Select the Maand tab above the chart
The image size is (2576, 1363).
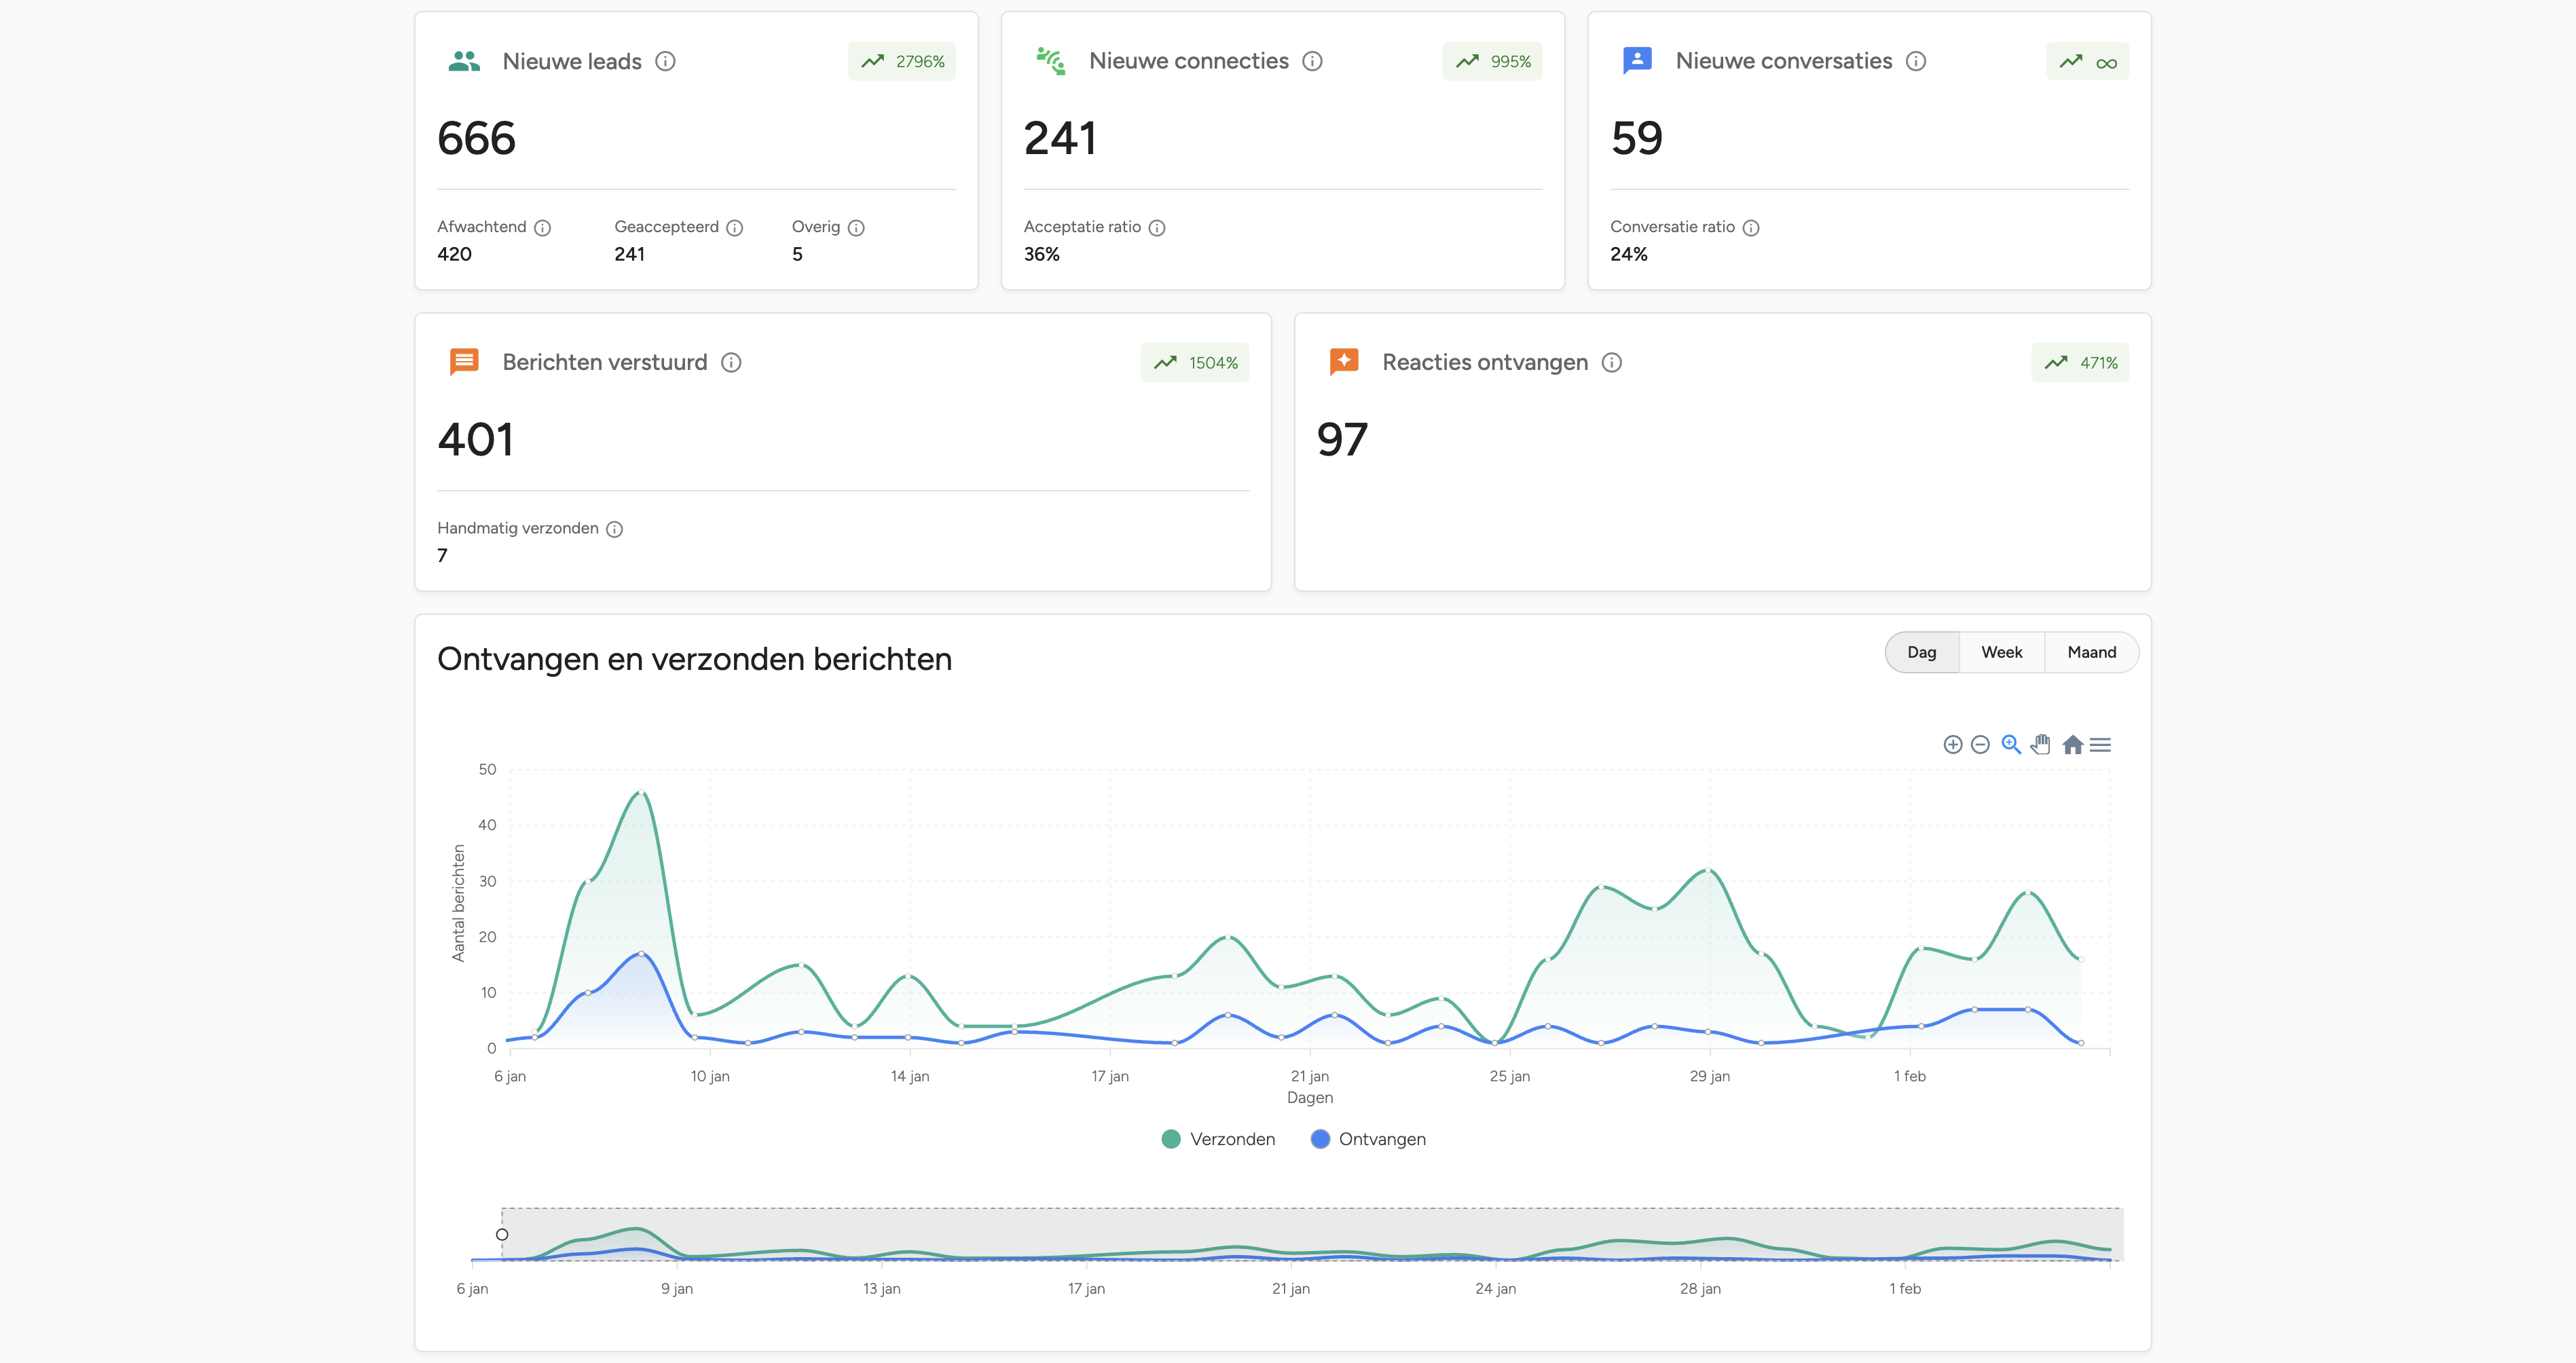click(2091, 652)
